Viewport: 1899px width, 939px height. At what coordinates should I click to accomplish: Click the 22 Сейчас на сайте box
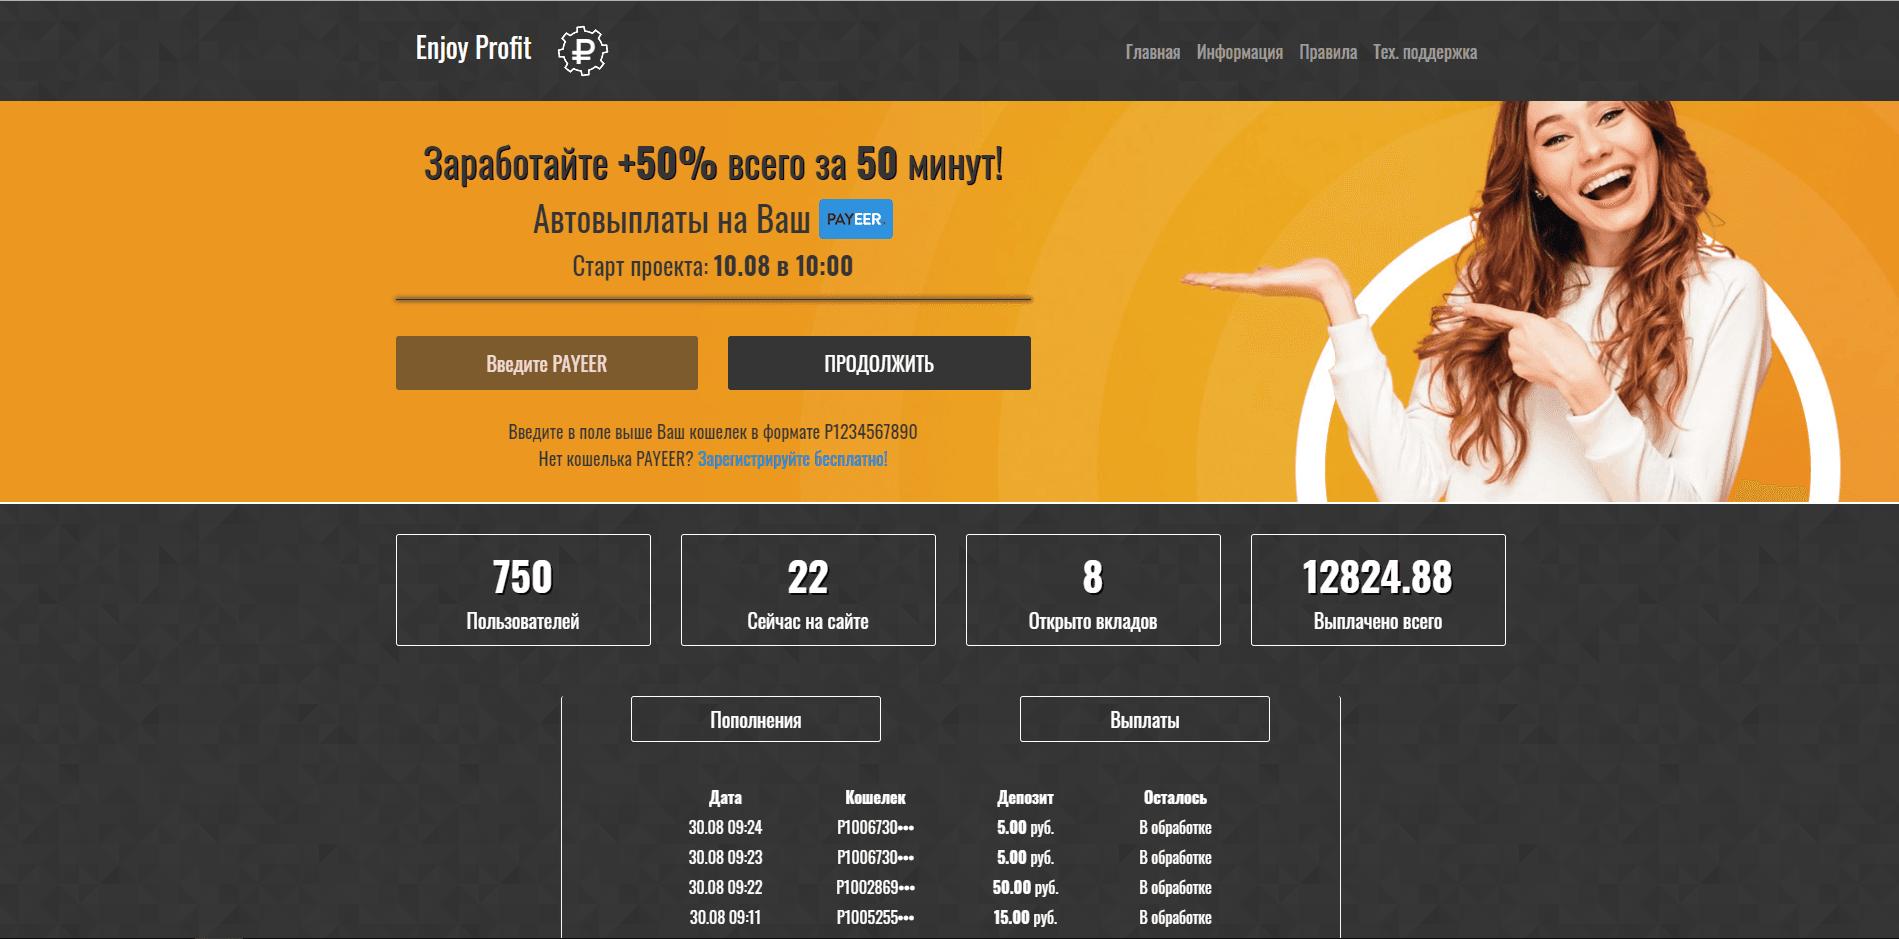[x=808, y=590]
